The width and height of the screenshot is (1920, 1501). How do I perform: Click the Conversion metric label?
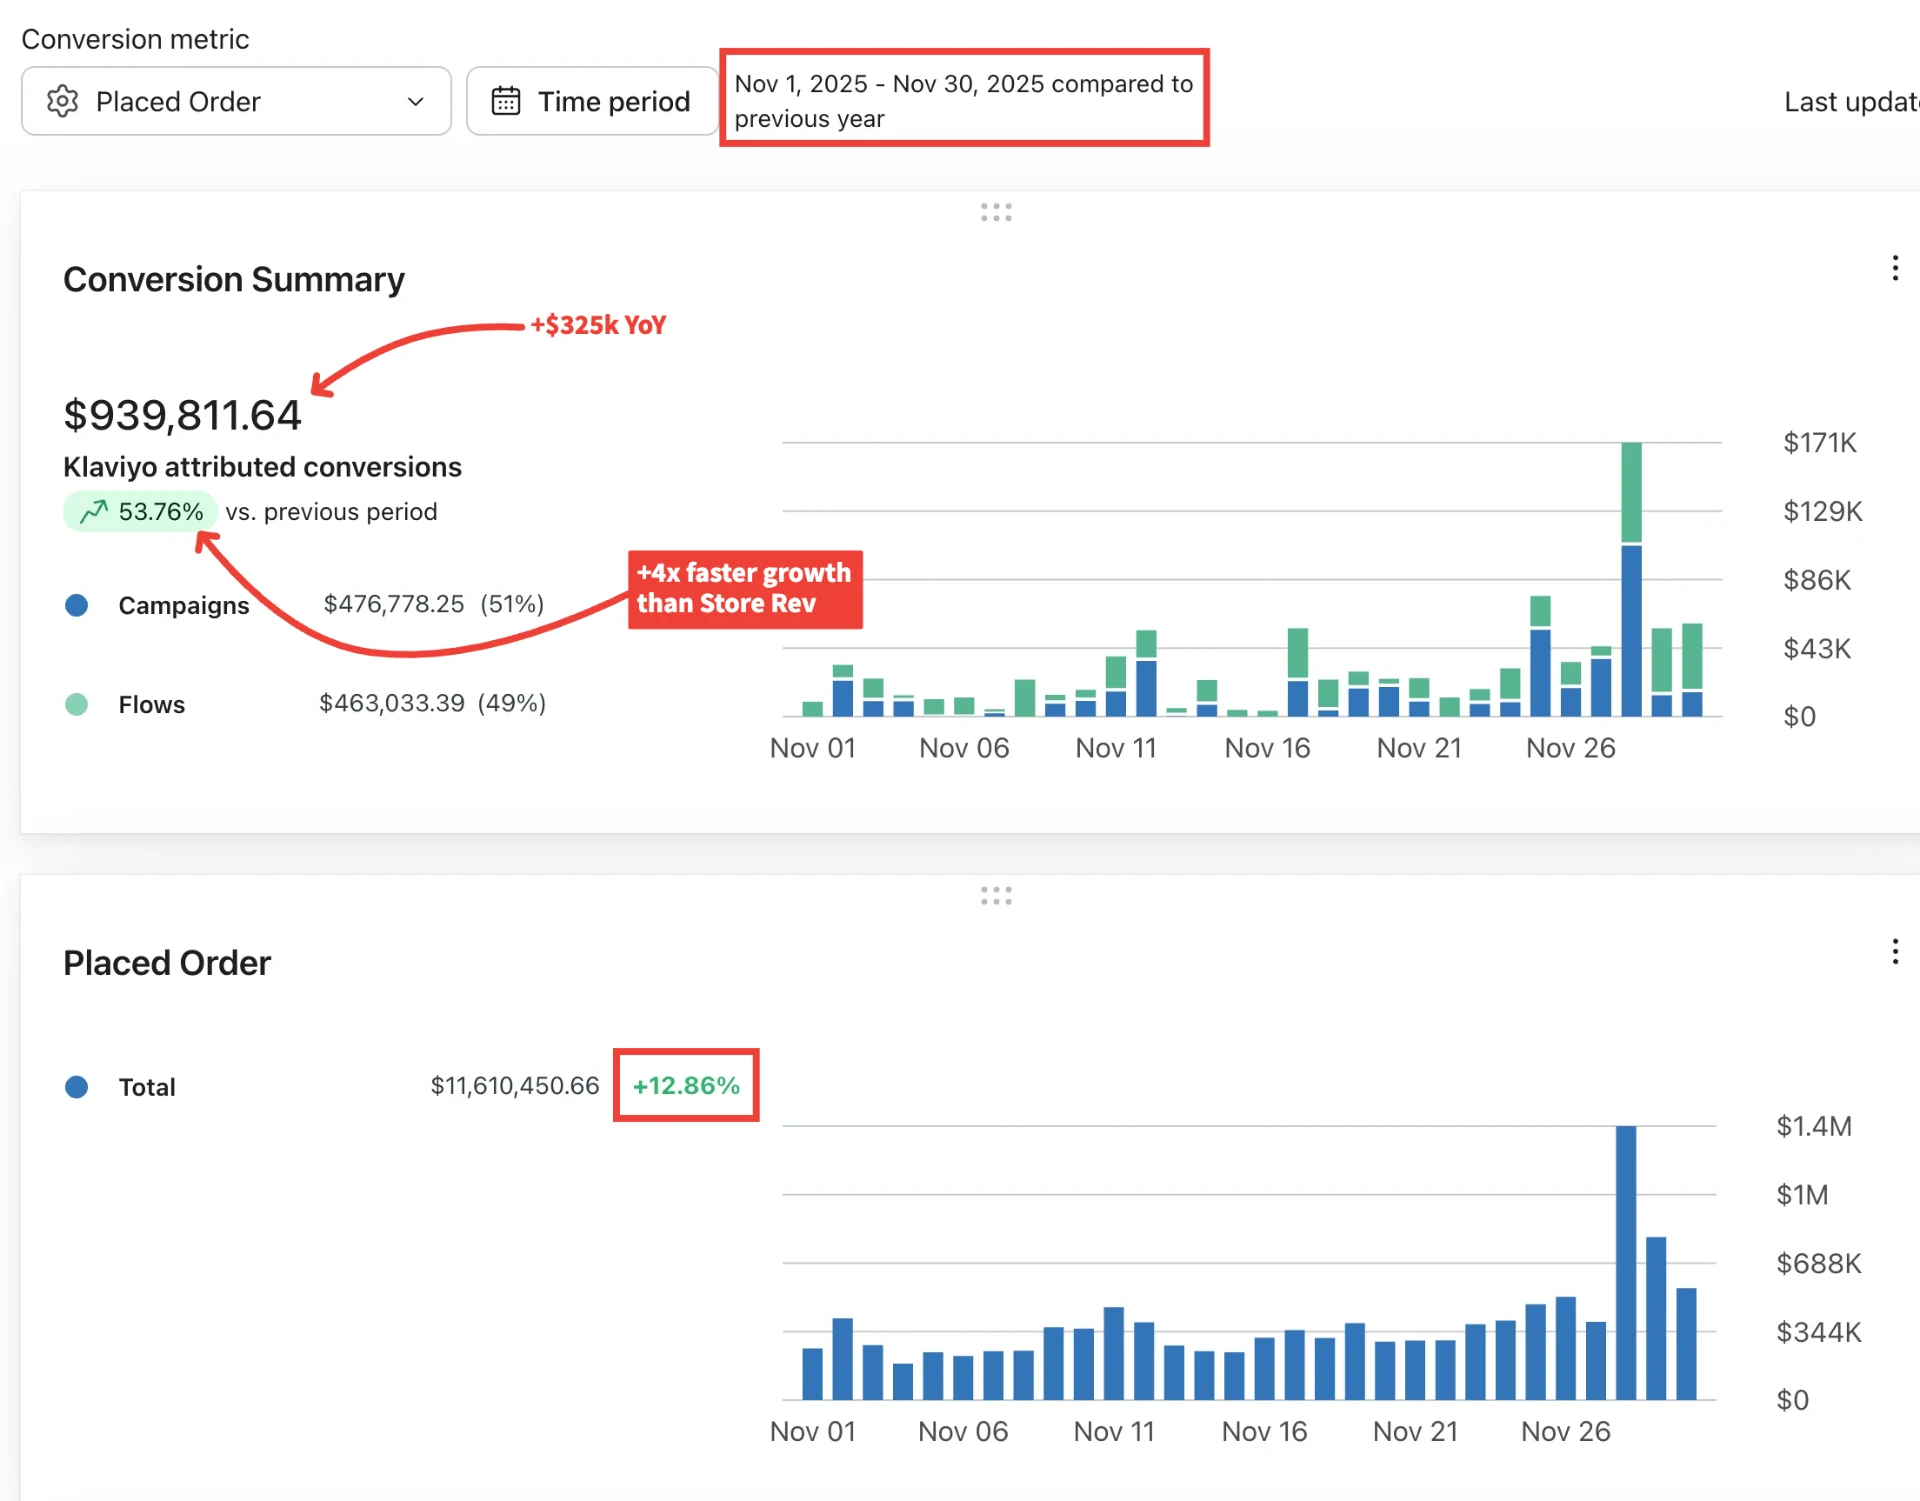[x=135, y=39]
